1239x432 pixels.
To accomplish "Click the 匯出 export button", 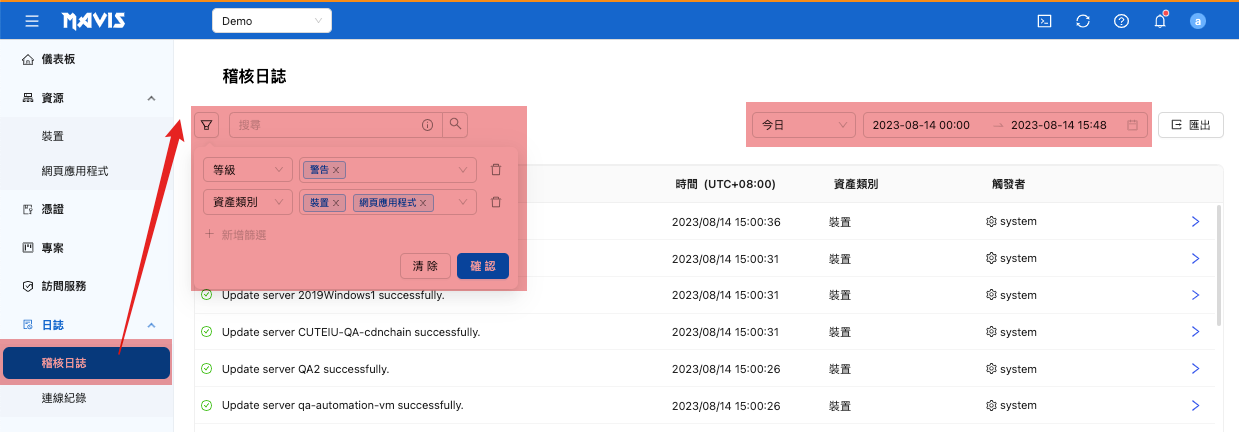I will [x=1190, y=125].
